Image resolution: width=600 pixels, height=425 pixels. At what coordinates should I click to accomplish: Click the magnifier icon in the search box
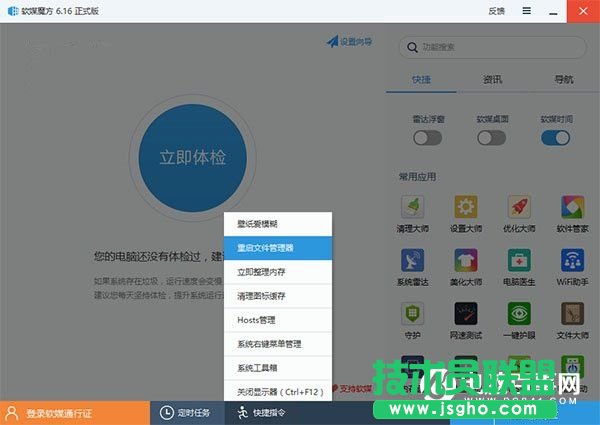click(412, 47)
